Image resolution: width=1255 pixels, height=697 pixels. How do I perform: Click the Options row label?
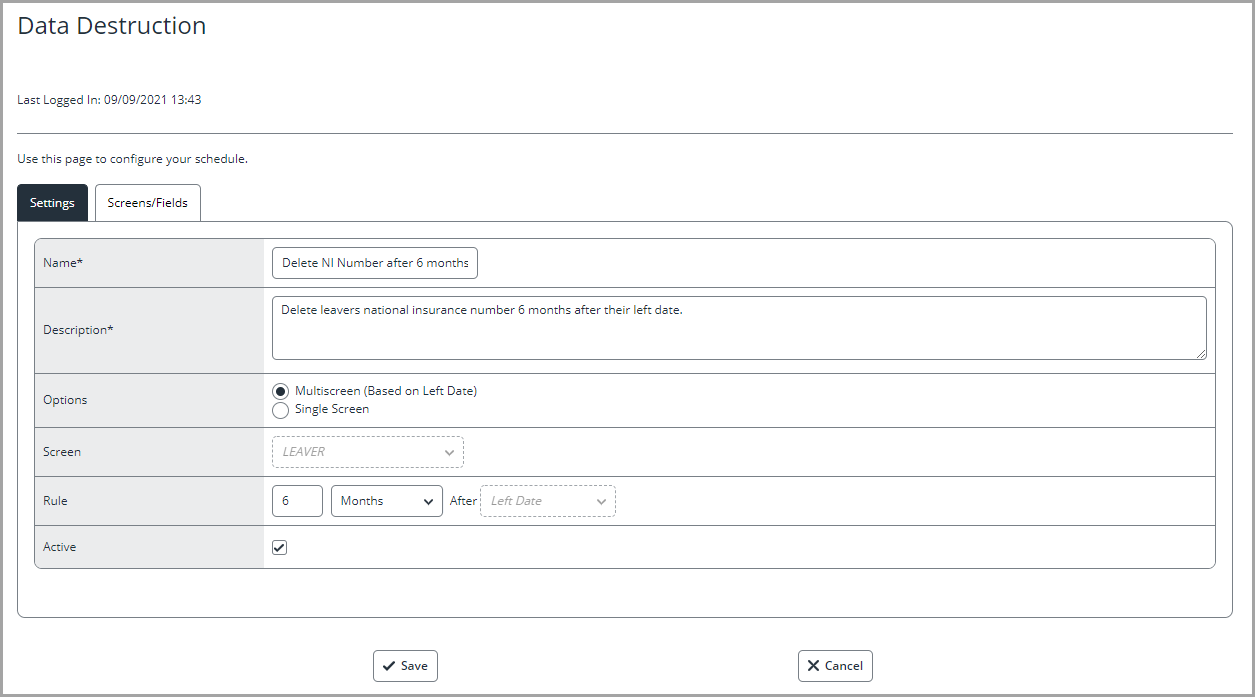(x=65, y=400)
